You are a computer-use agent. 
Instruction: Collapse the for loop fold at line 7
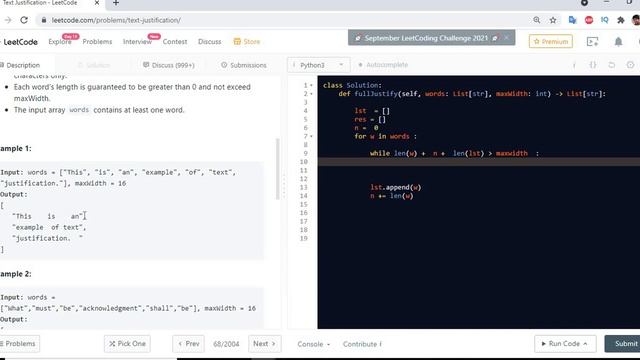tap(311, 136)
